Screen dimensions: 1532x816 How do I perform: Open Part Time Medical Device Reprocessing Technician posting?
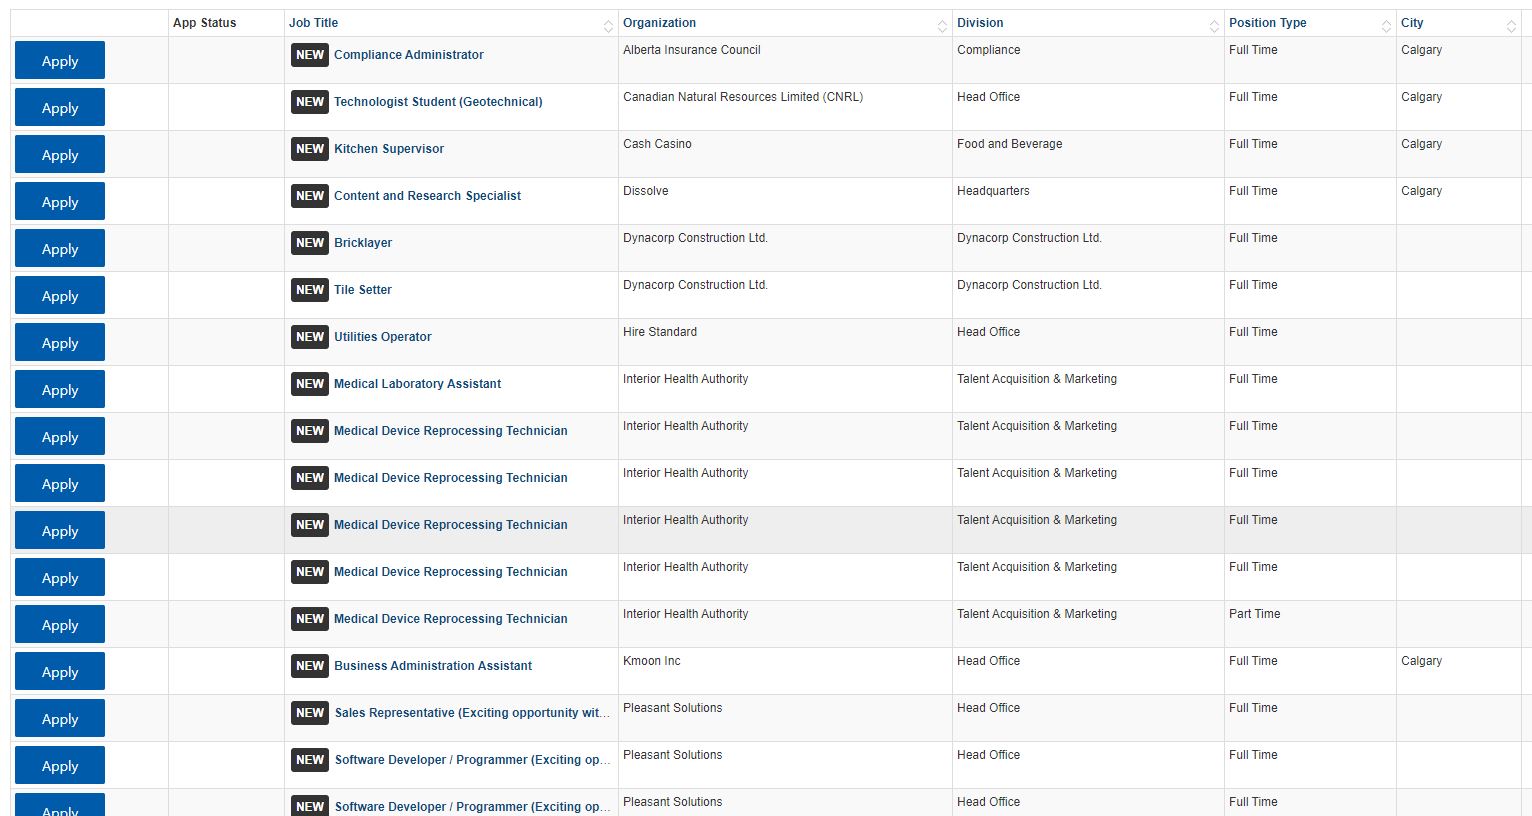point(451,619)
